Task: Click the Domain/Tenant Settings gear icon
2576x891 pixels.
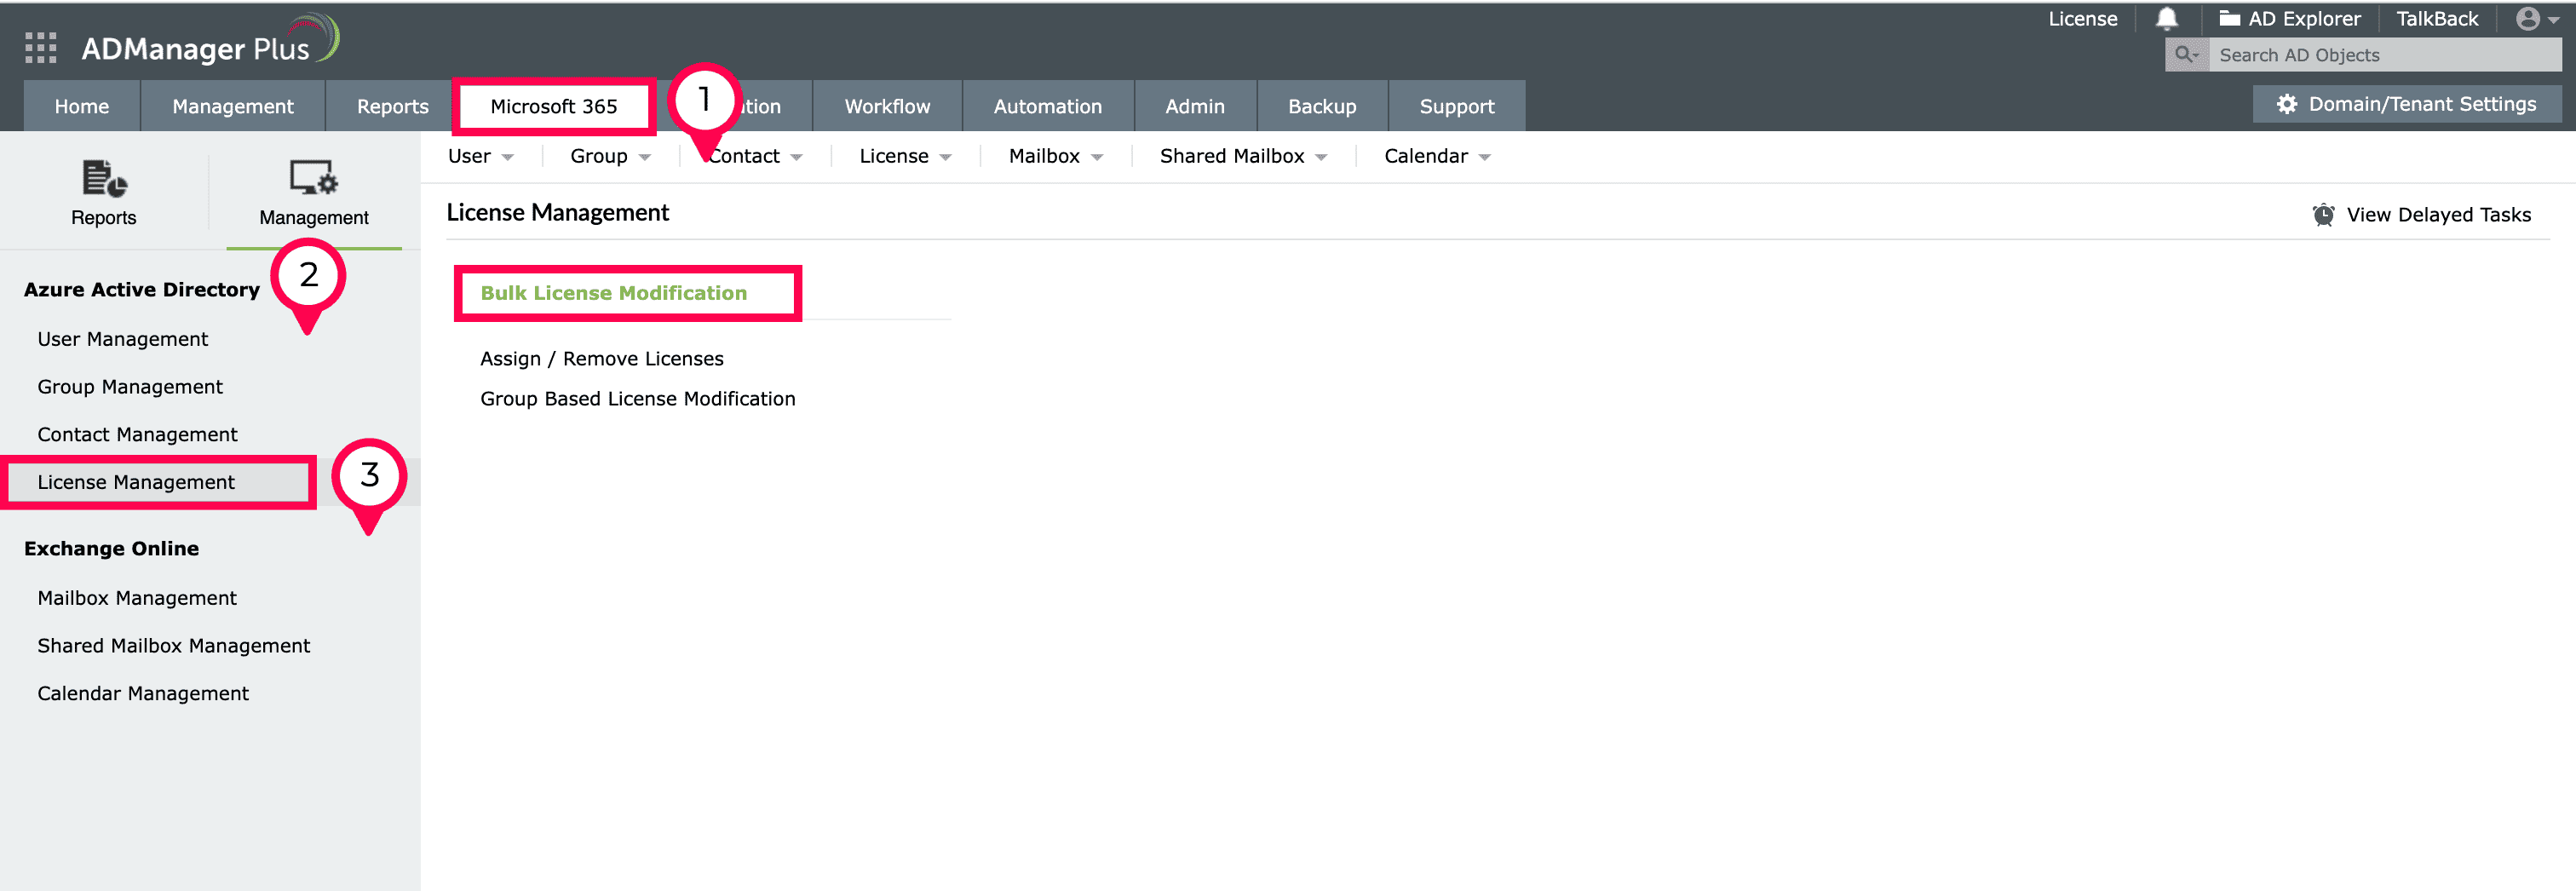Action: [x=2286, y=104]
